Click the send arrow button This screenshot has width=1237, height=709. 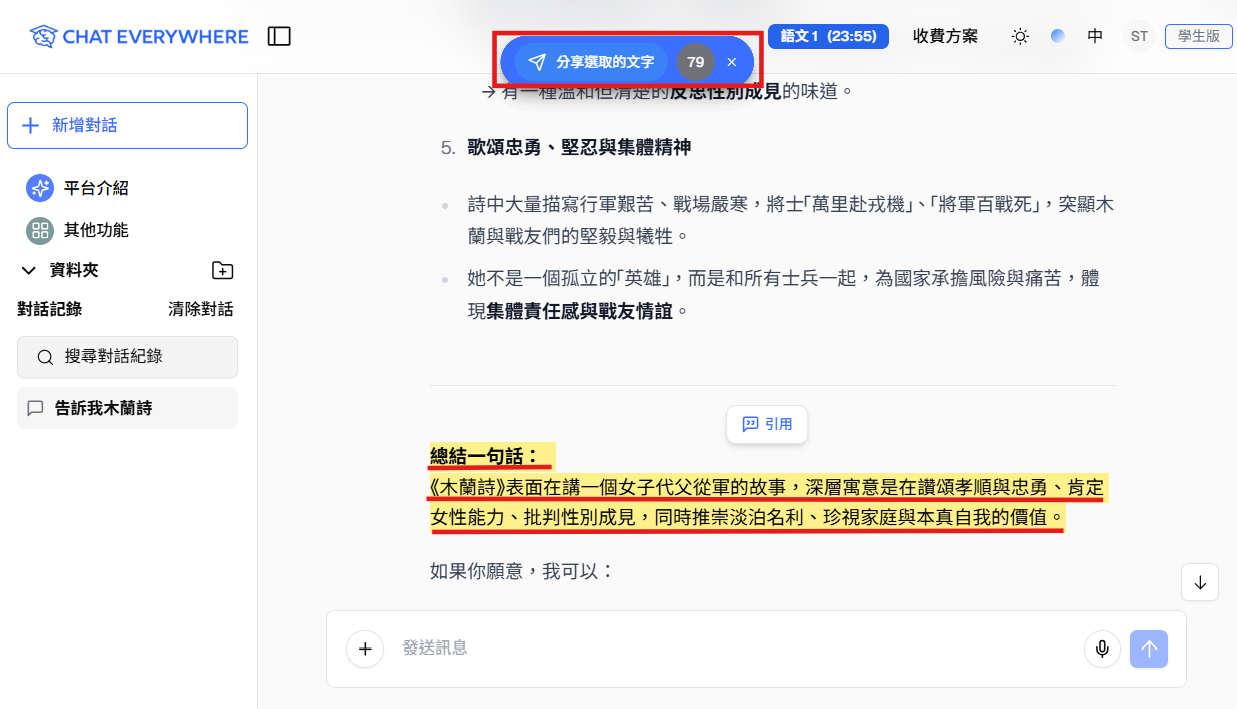[x=1149, y=649]
